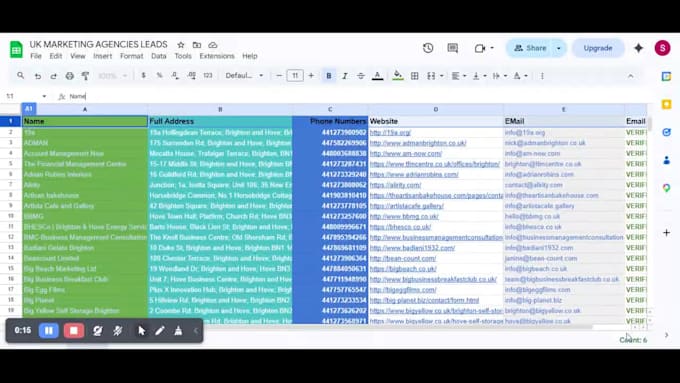Click the Undo arrow
Image resolution: width=680 pixels, height=383 pixels.
point(38,76)
